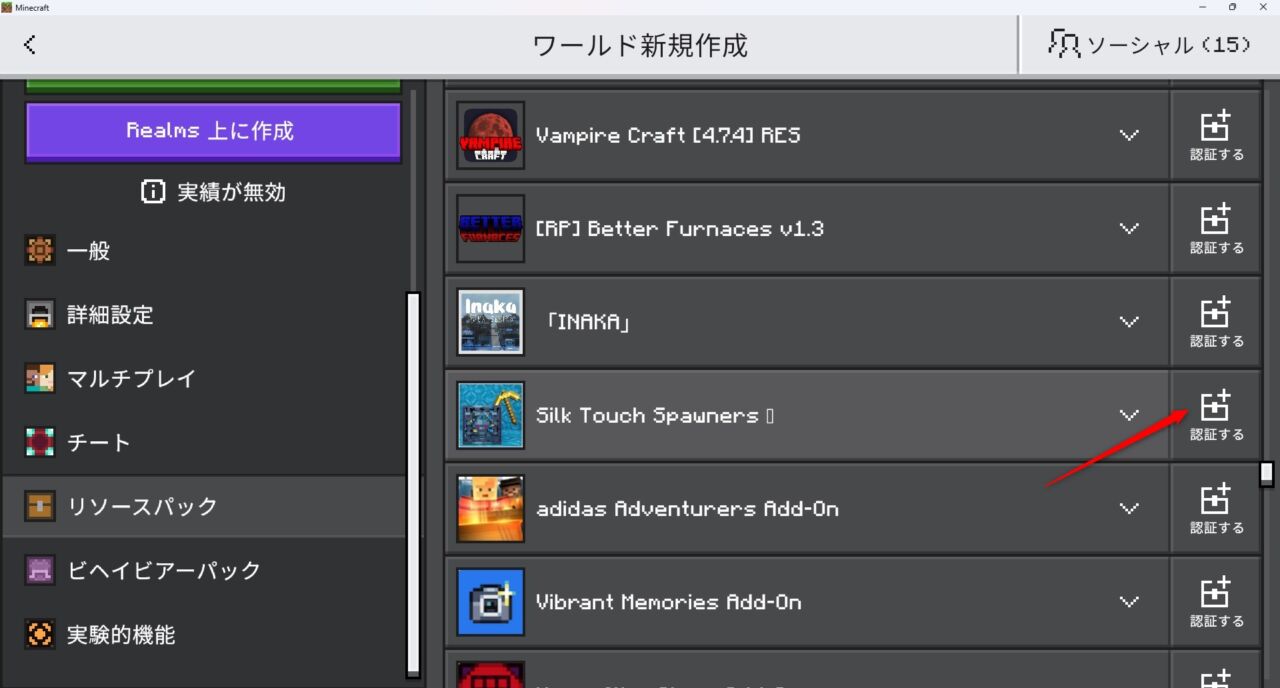Click the left sidebar scrollbar

click(413, 485)
